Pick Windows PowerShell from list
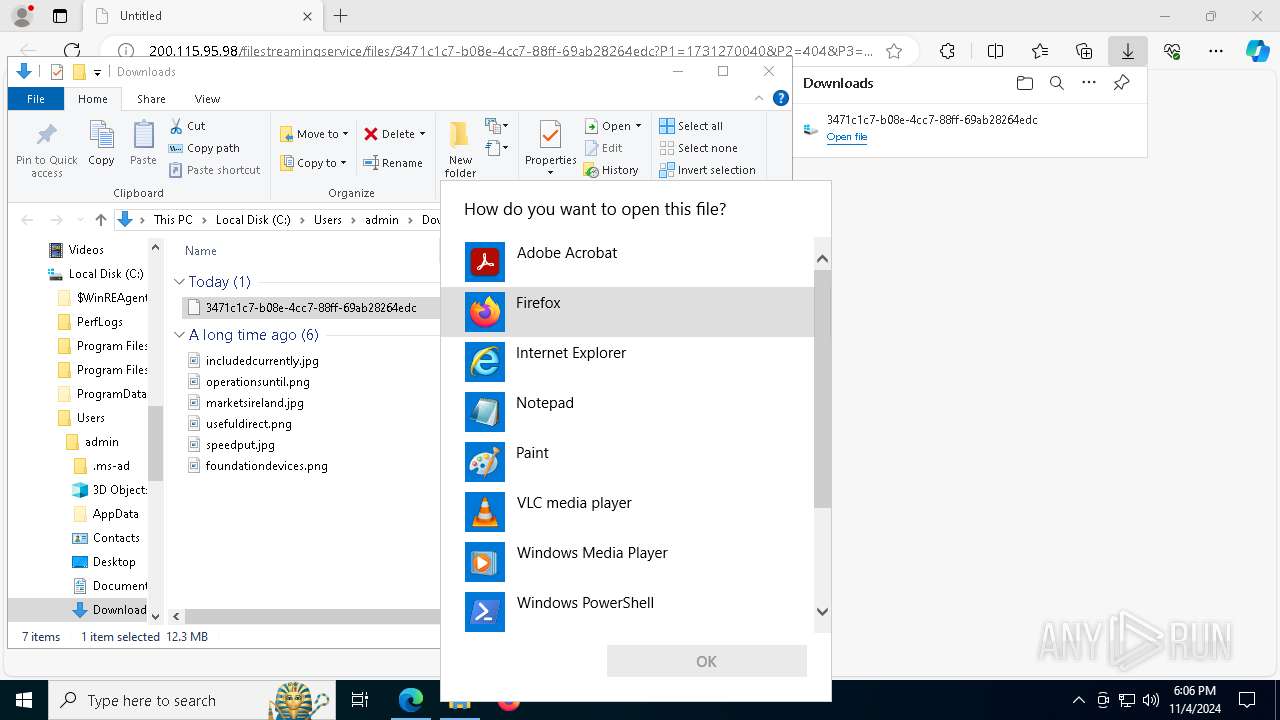 pyautogui.click(x=628, y=612)
